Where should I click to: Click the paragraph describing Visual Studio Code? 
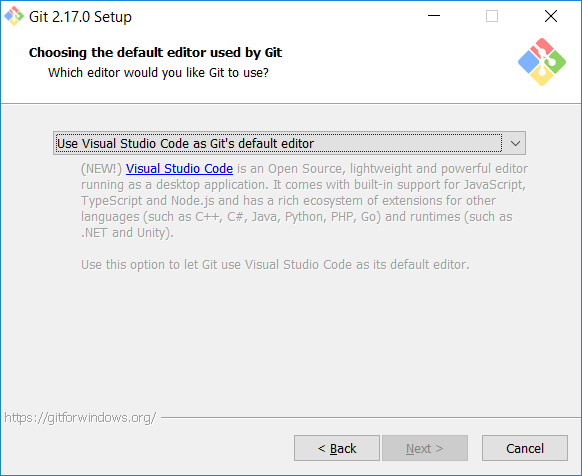304,200
